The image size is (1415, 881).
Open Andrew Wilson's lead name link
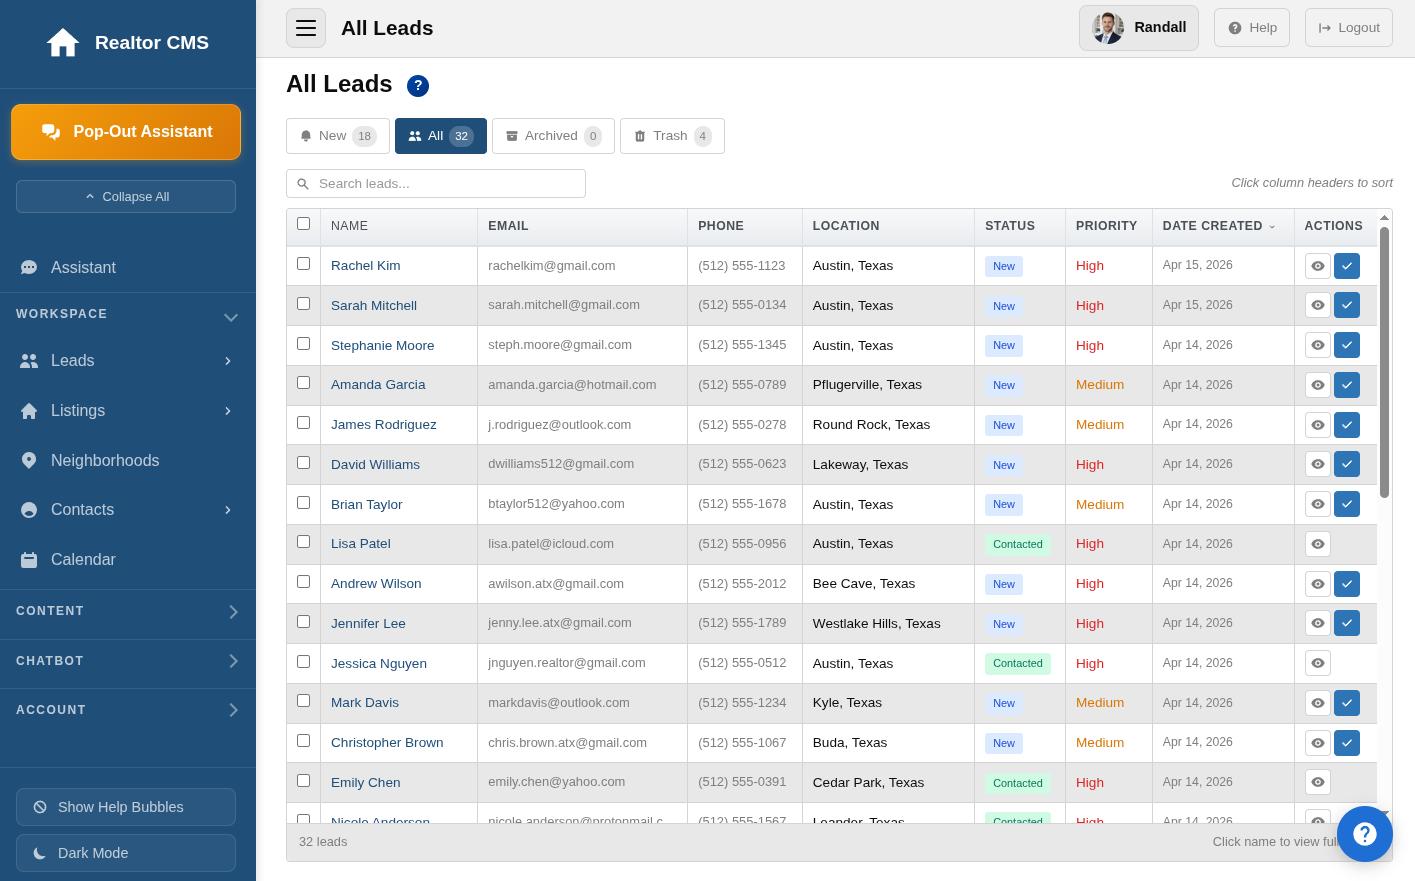376,584
